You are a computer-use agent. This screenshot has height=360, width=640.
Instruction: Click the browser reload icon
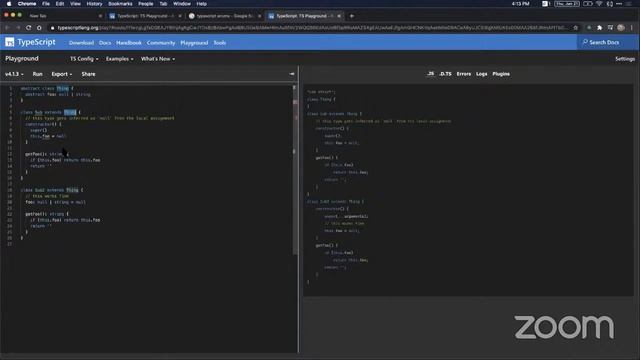point(29,28)
